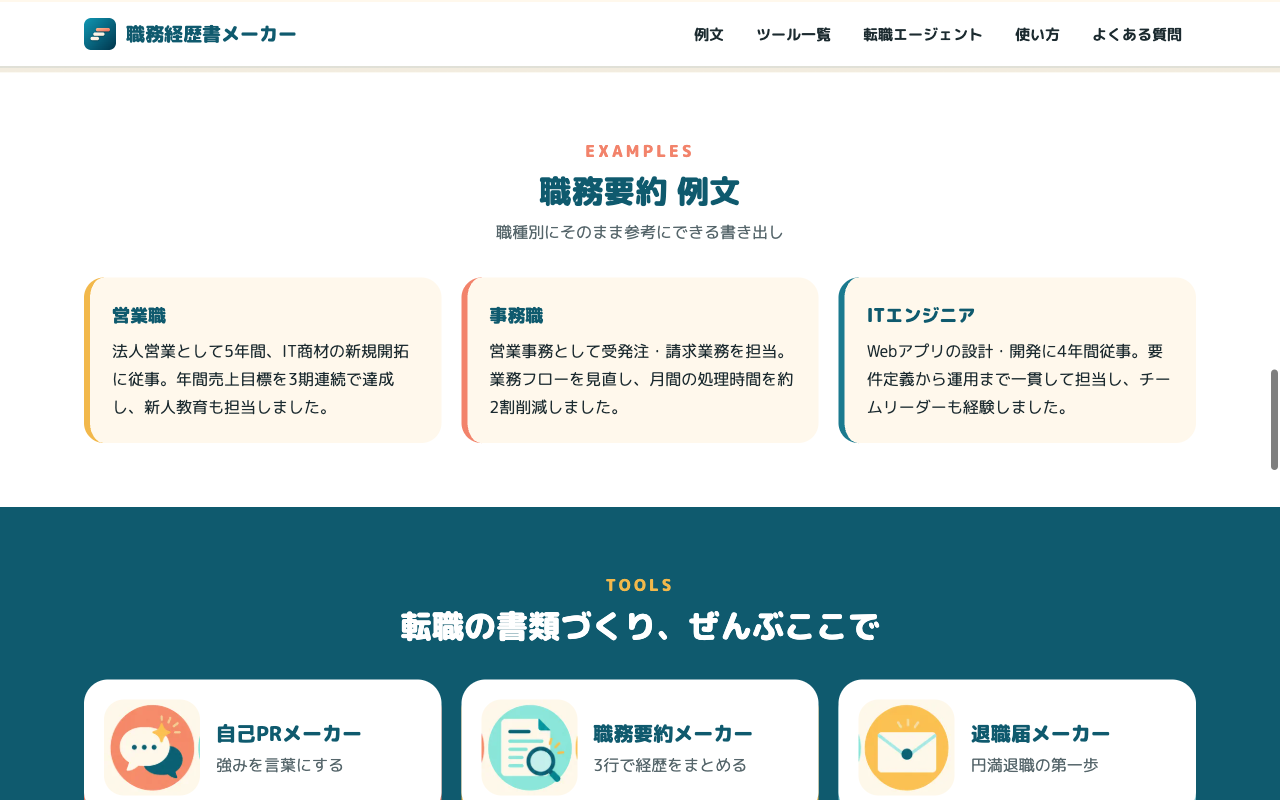Click the 職務要約メーカー document magnifier icon

(529, 747)
